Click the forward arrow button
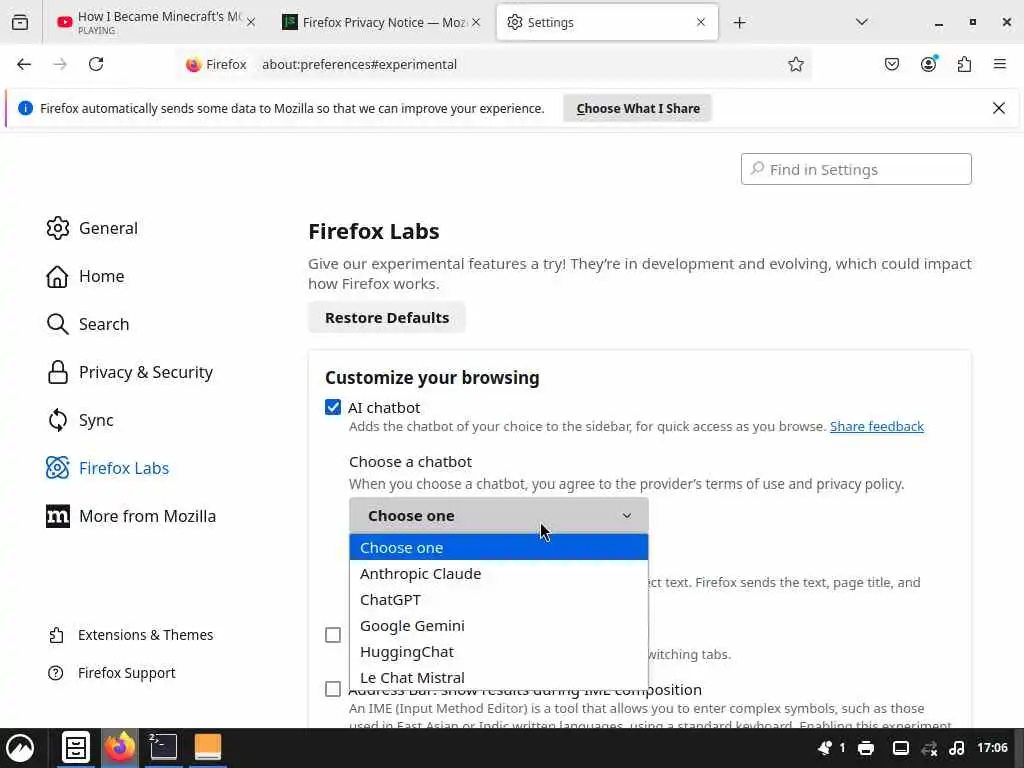The image size is (1024, 768). click(x=60, y=64)
